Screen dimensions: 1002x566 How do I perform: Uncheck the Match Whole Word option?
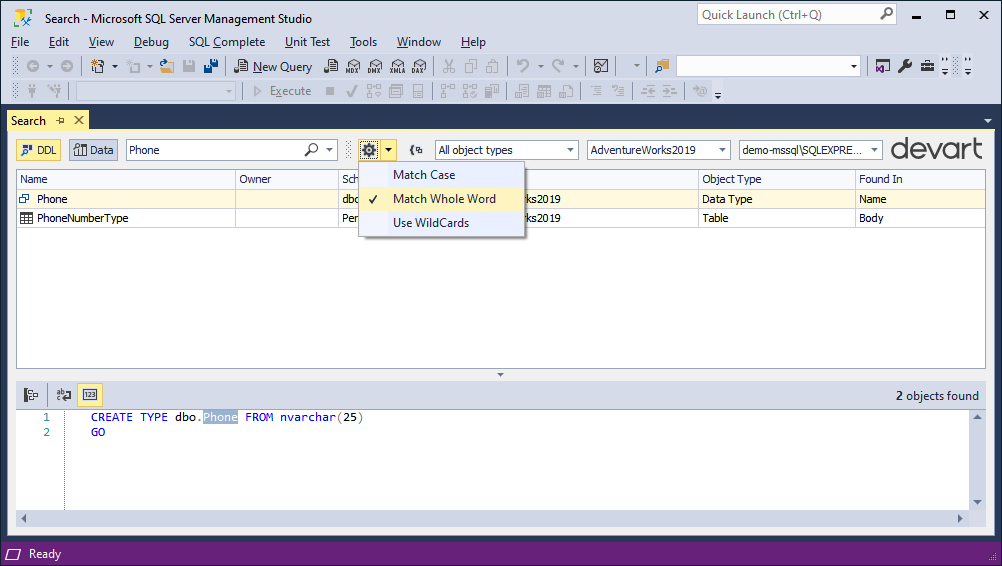coord(443,199)
